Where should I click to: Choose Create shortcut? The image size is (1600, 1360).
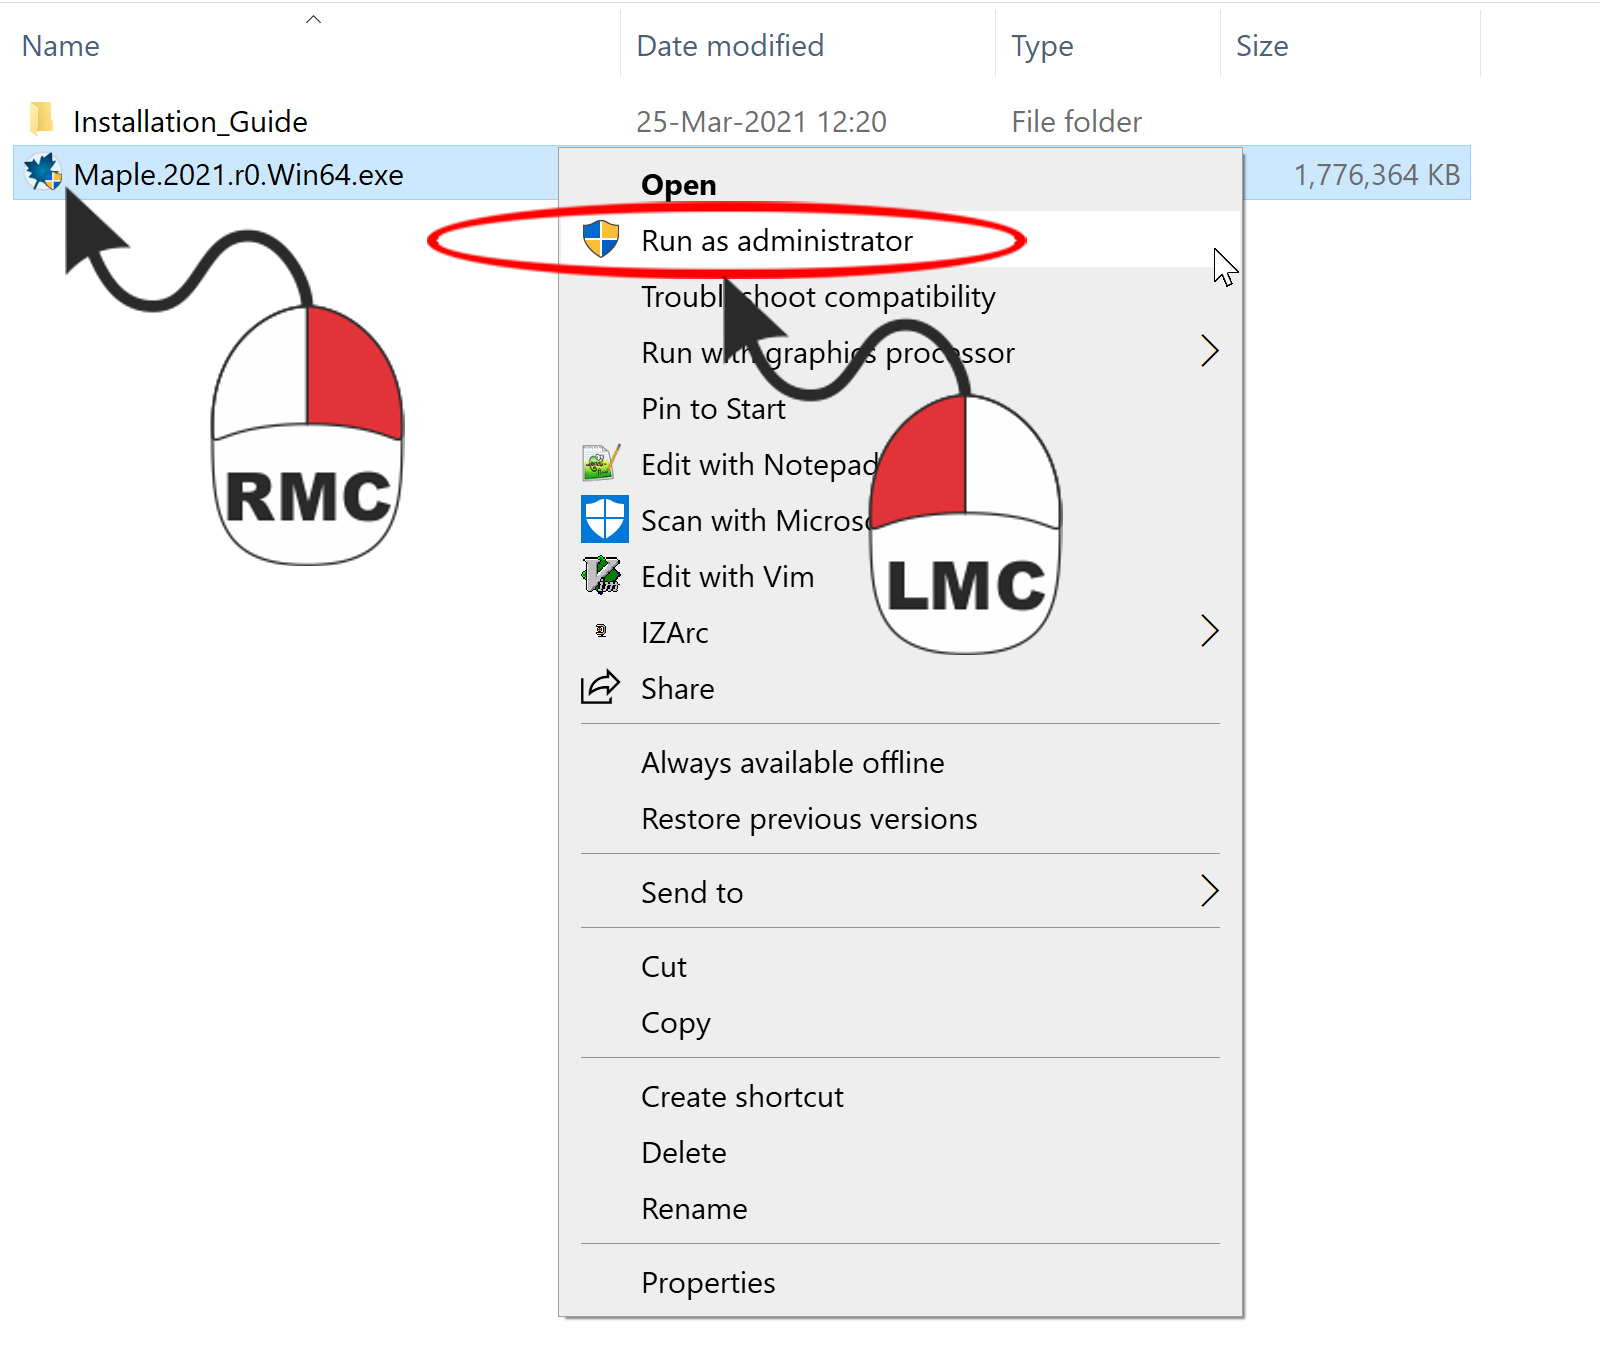742,1097
